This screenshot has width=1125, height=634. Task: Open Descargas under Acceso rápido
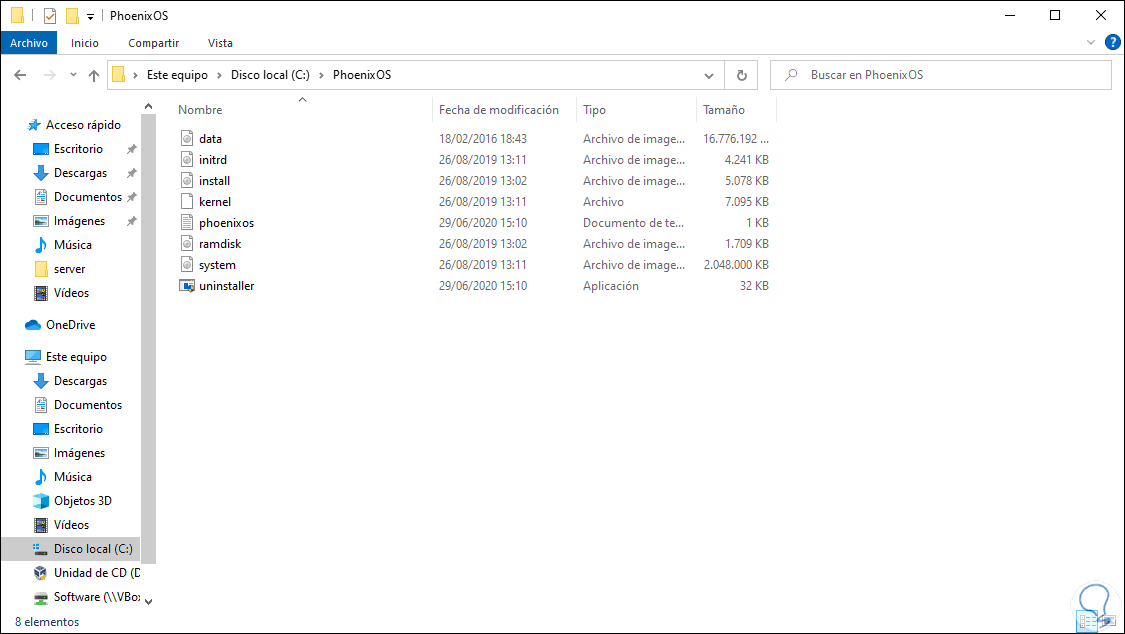tap(70, 173)
